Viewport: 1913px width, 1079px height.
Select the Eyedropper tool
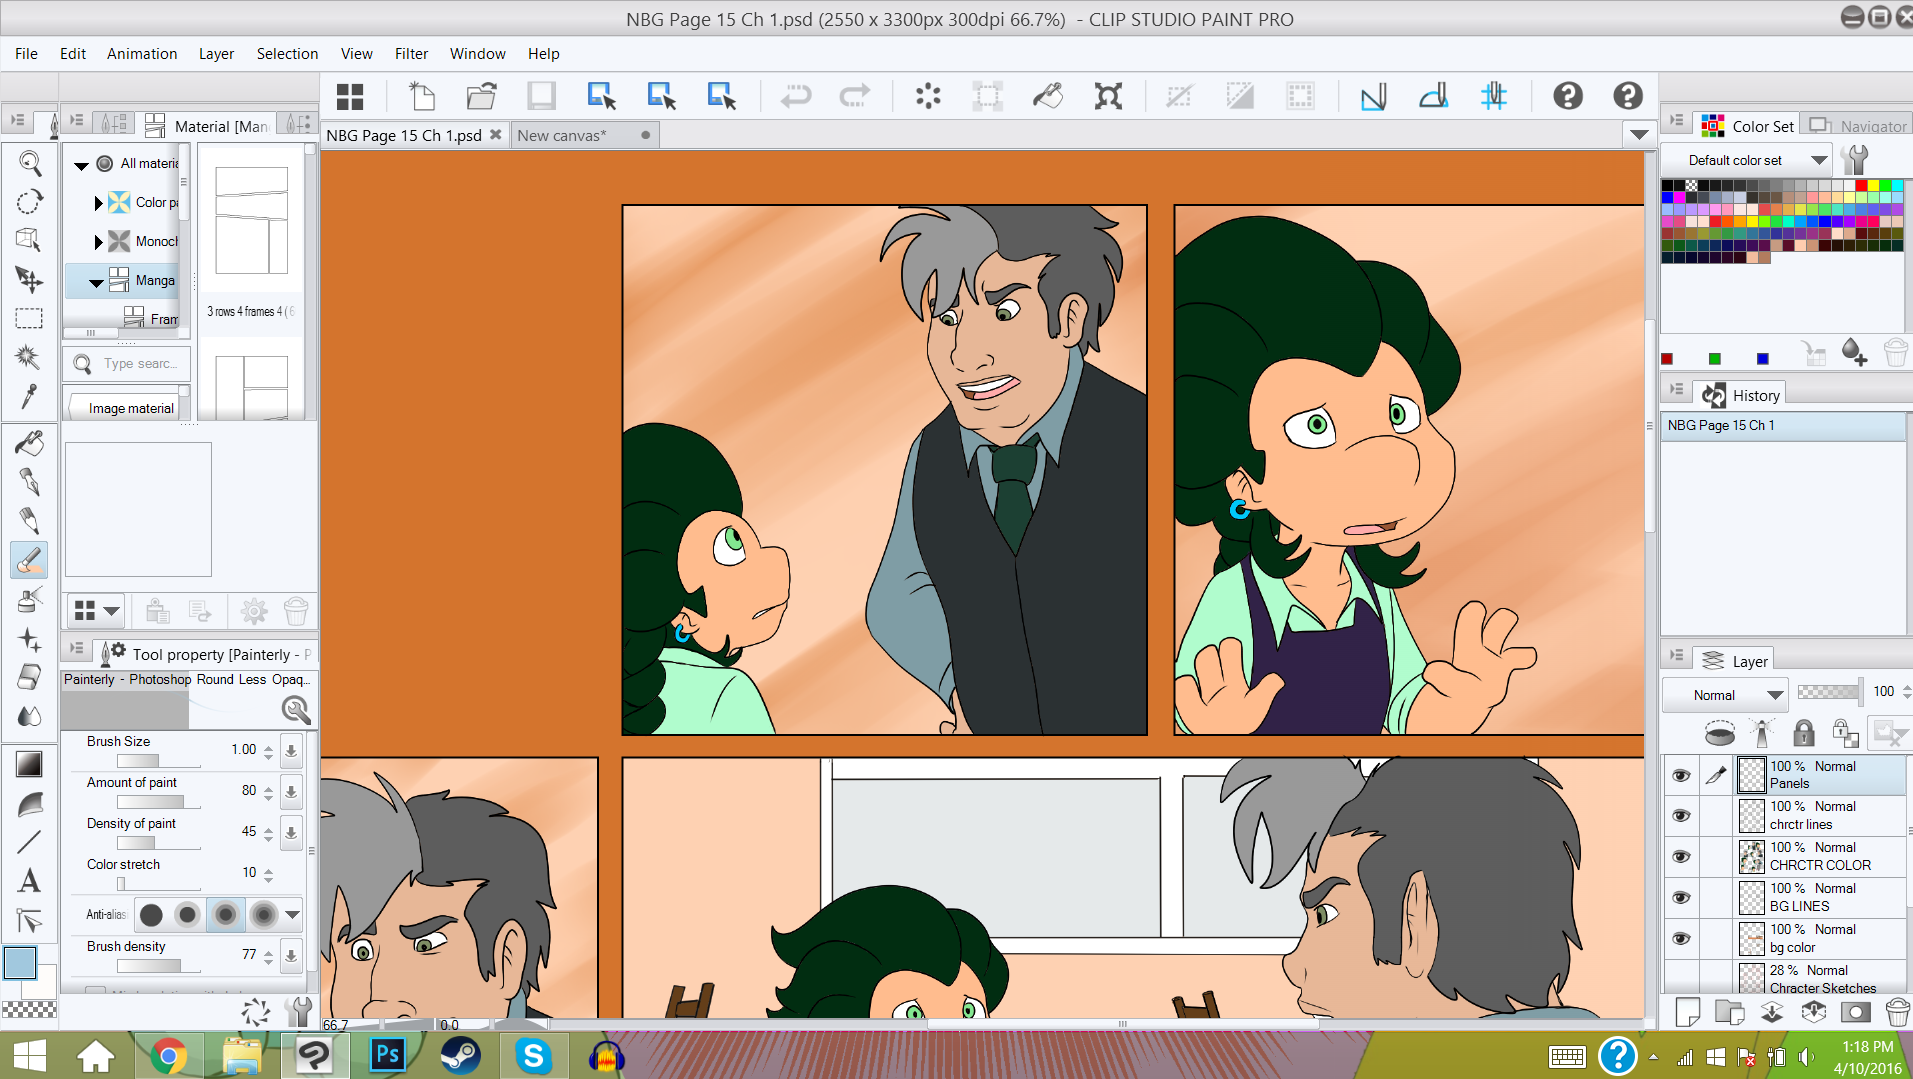click(29, 396)
